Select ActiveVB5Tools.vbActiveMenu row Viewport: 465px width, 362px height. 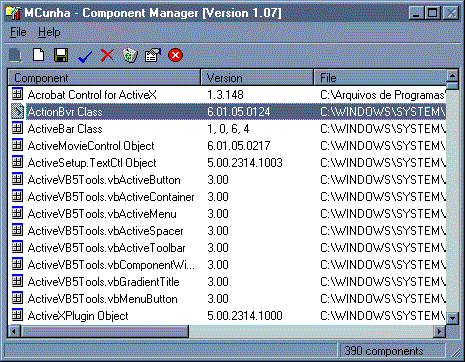tap(227, 214)
